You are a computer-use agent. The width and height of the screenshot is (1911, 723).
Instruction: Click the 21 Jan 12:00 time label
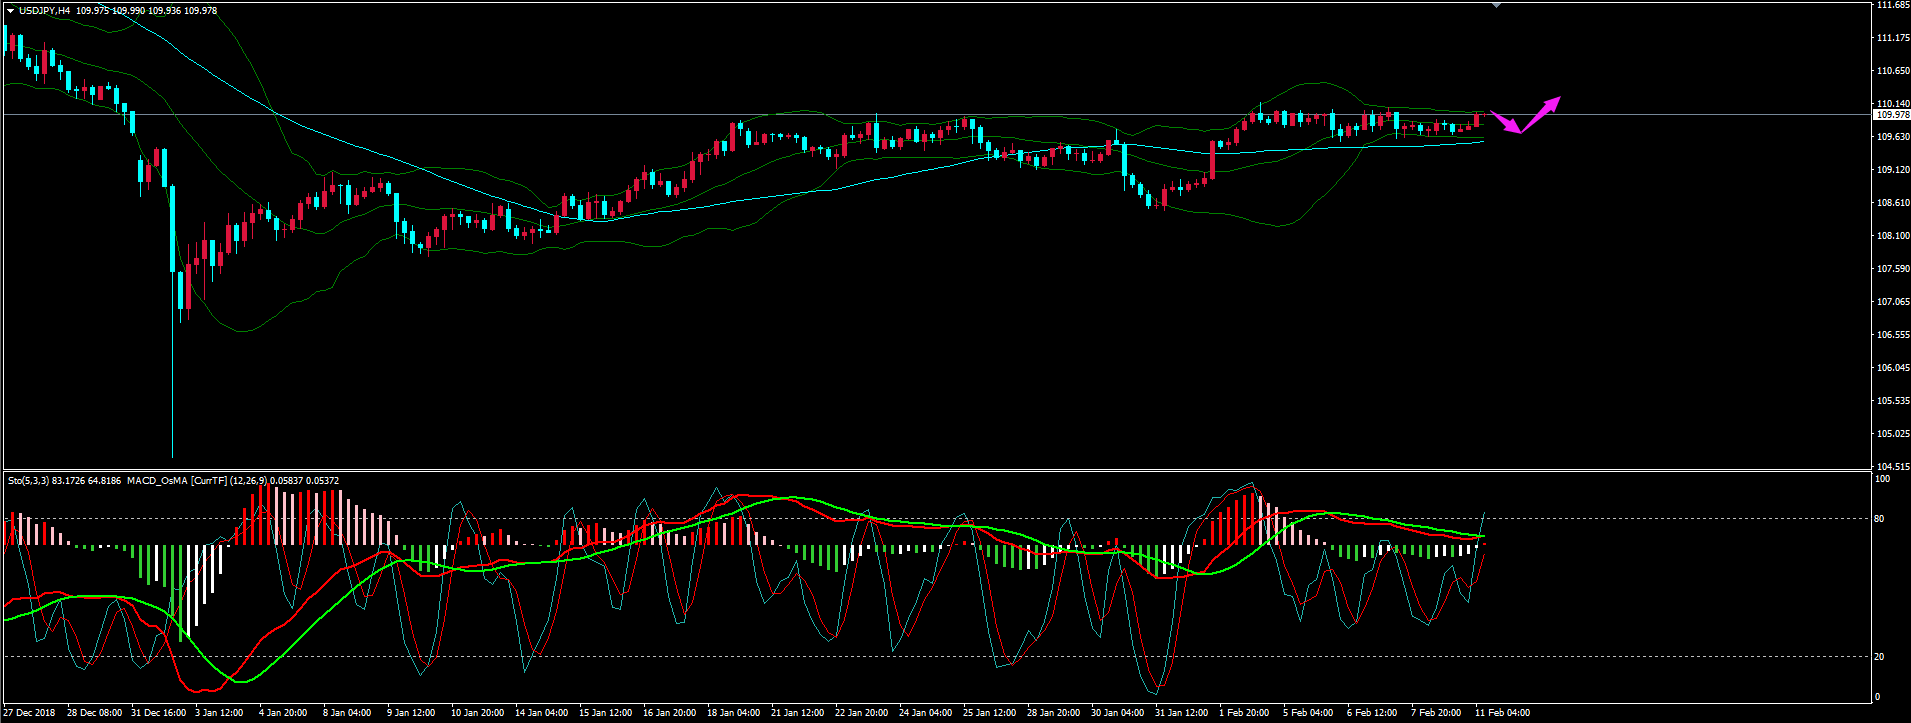tap(798, 713)
